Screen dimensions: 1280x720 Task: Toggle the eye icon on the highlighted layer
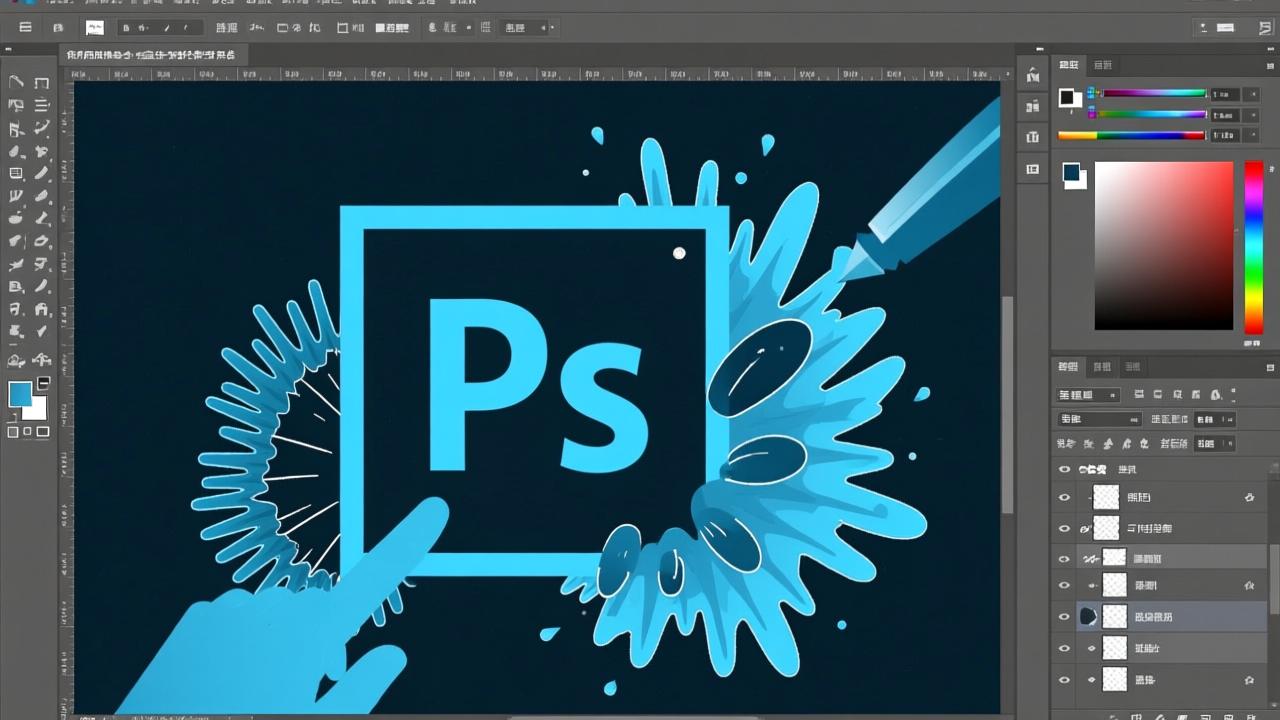click(x=1064, y=615)
